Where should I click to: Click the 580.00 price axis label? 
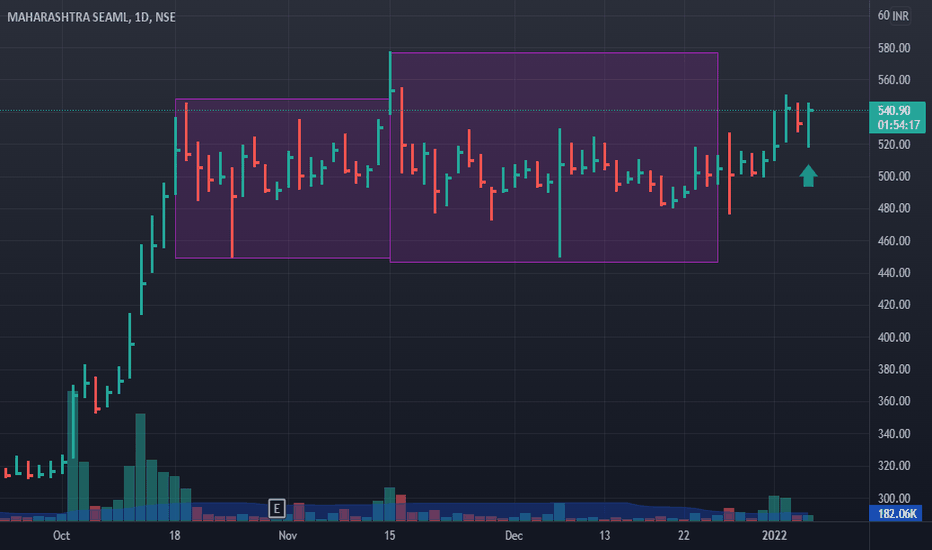[x=894, y=48]
